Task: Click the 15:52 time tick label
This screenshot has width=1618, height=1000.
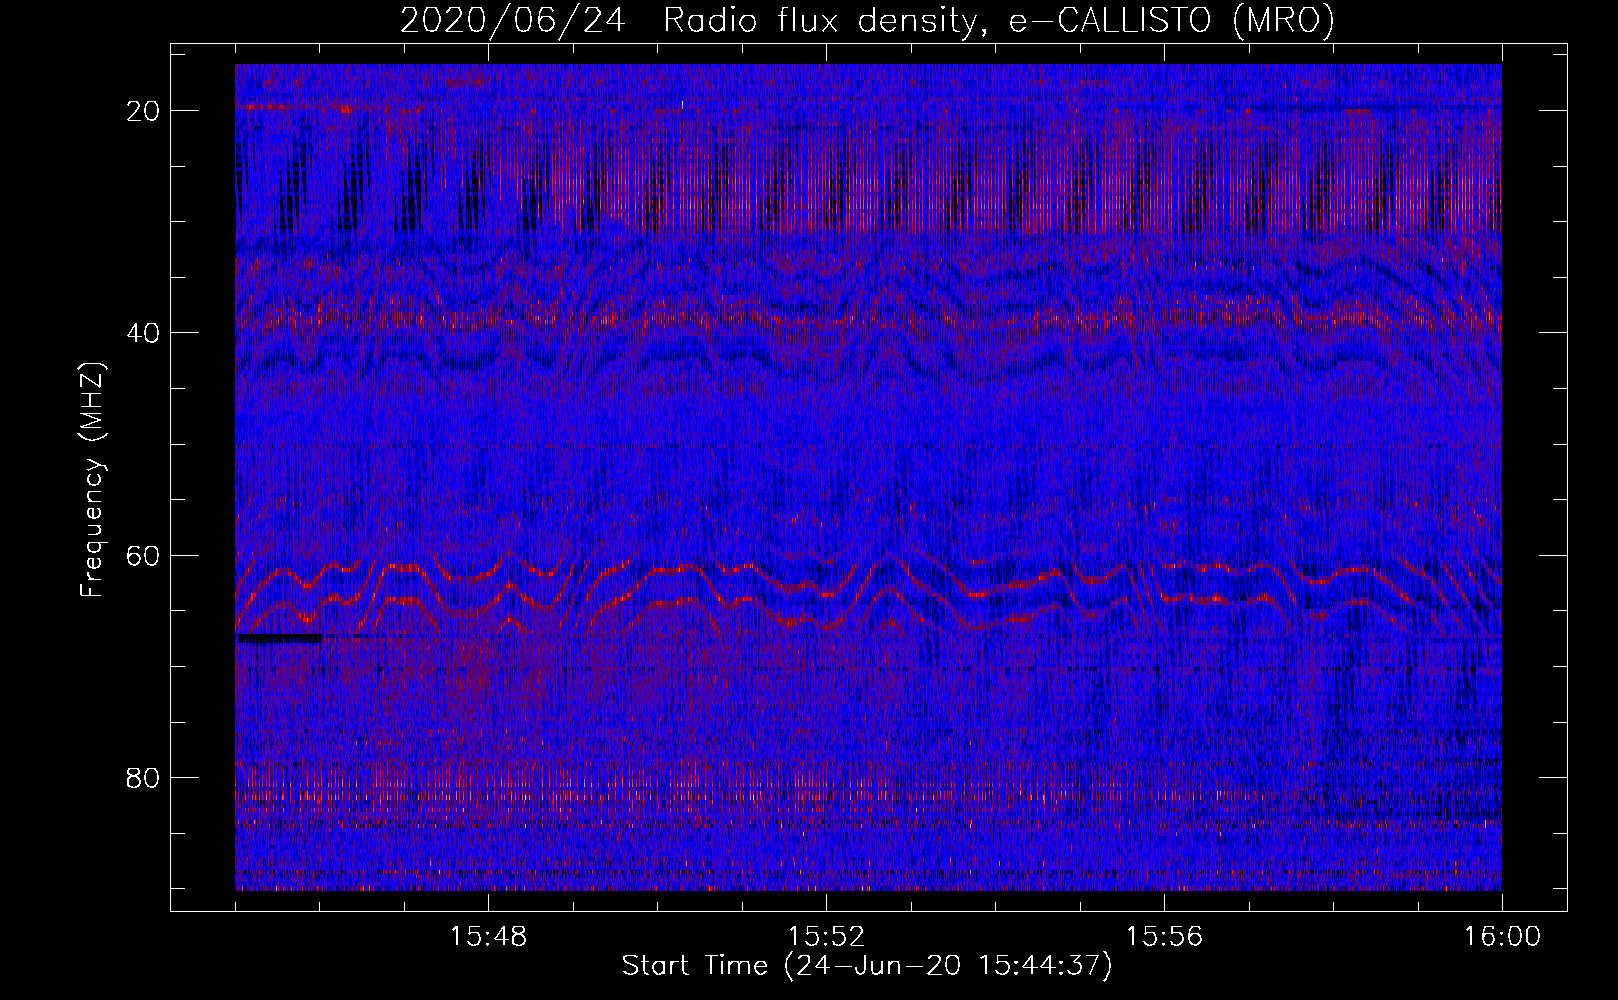Action: pos(826,937)
